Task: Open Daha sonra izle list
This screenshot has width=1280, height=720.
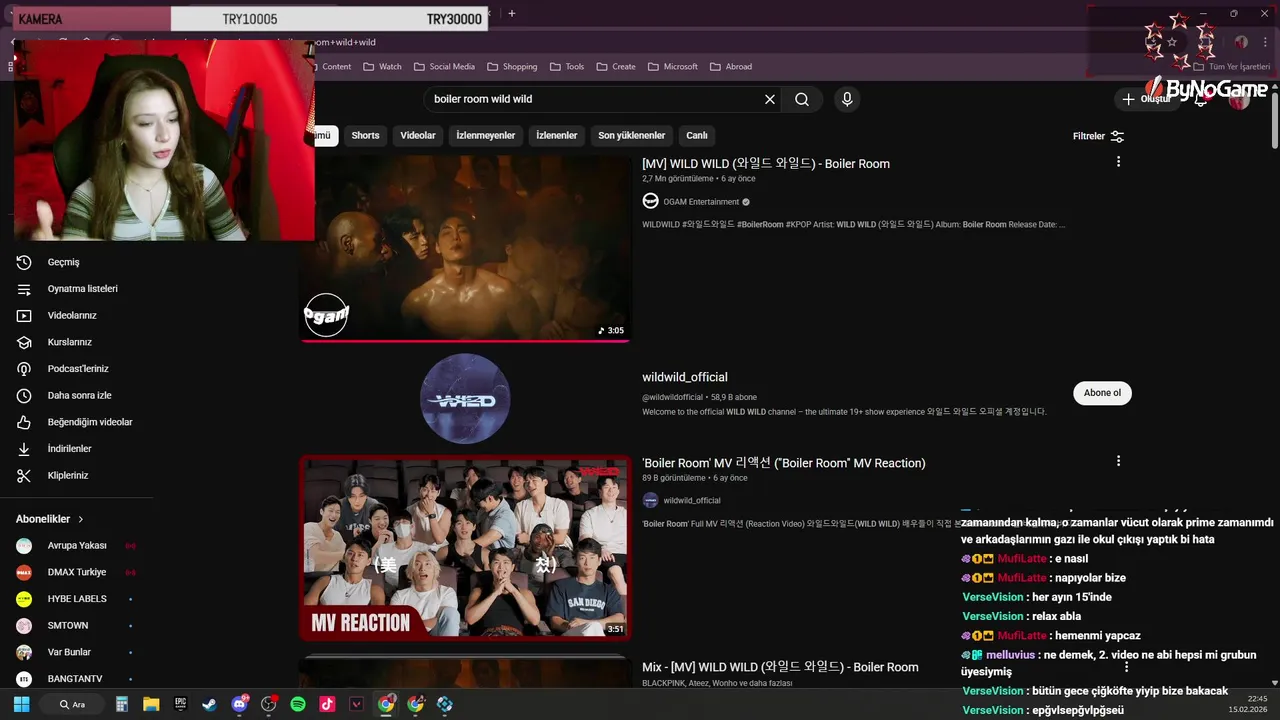Action: point(78,395)
